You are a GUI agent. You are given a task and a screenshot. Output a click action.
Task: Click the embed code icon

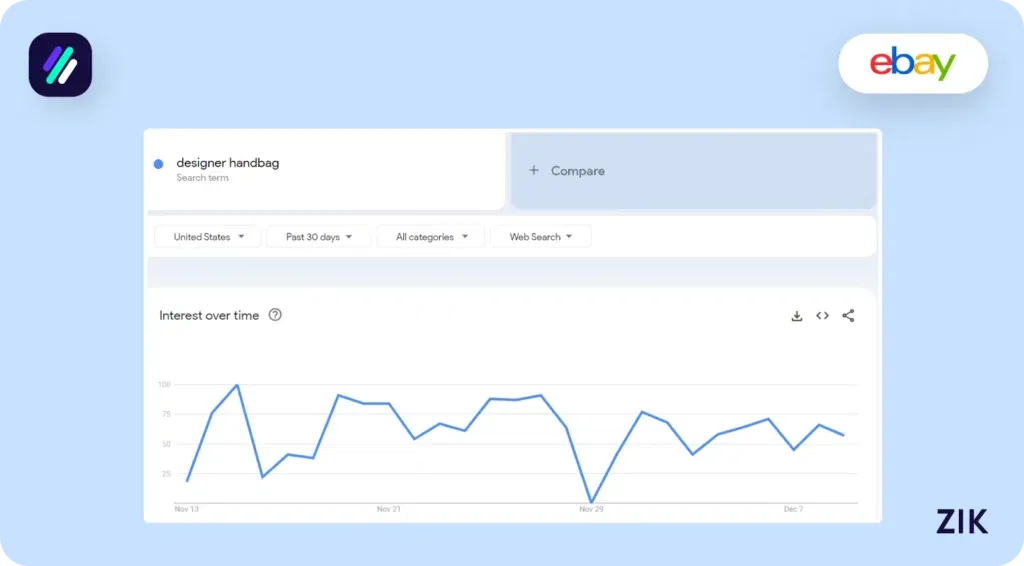coord(822,316)
